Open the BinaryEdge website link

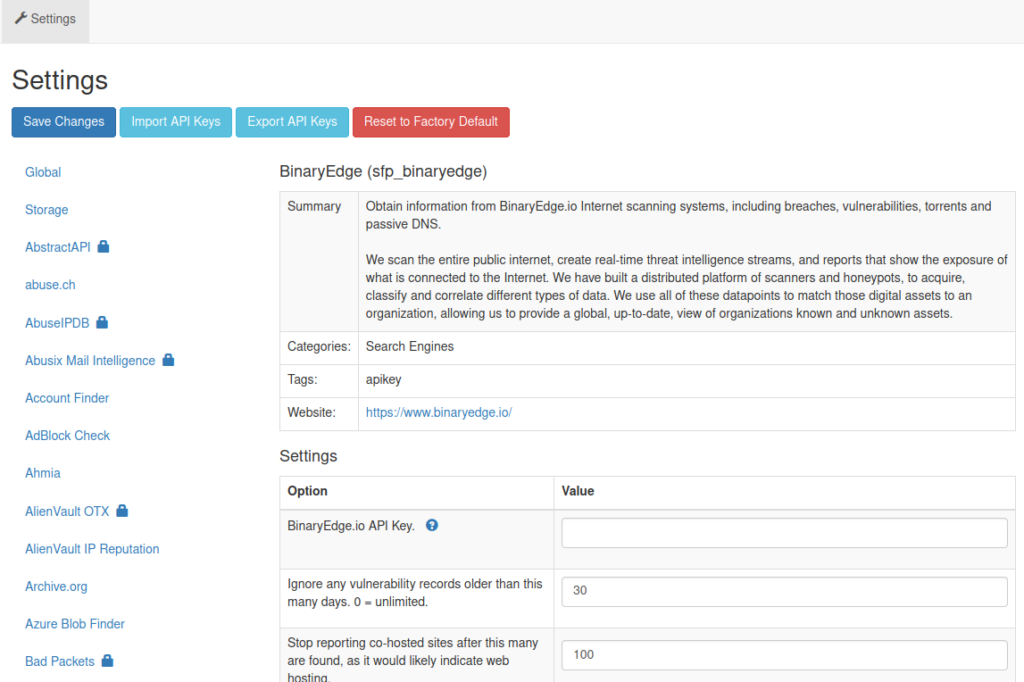pos(439,412)
